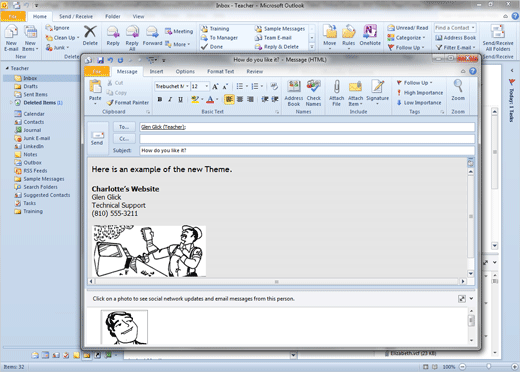Toggle Bold formatting
The width and height of the screenshot is (520, 372).
(160, 99)
